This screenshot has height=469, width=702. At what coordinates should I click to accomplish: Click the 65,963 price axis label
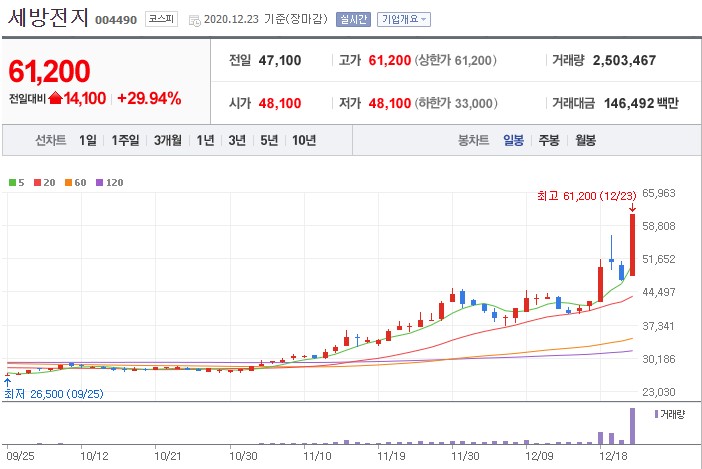click(x=659, y=193)
